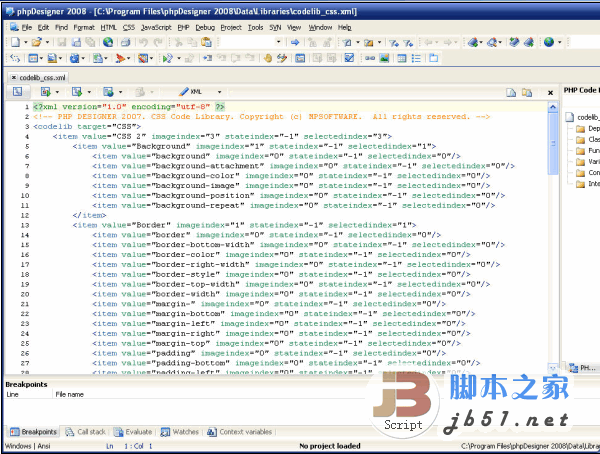Click the phpDesigner app icon in menu bar
Viewport: 600px width, 454px height.
coord(14,27)
